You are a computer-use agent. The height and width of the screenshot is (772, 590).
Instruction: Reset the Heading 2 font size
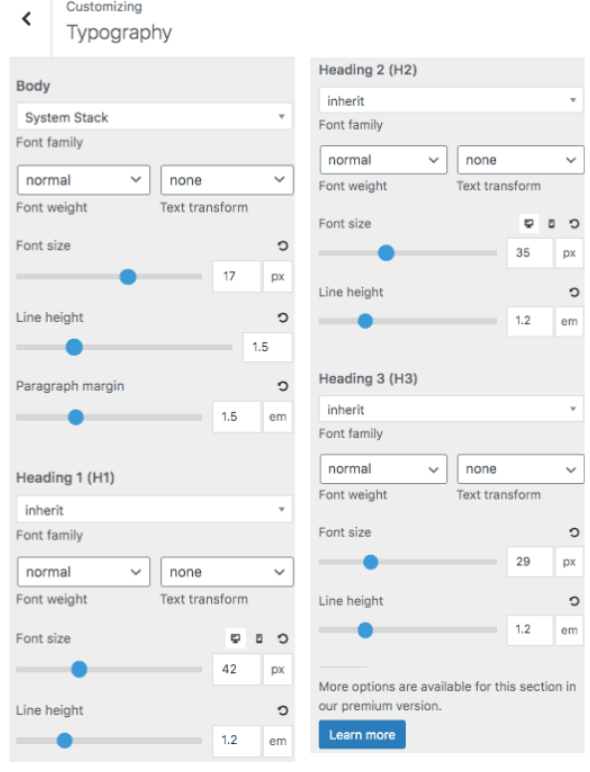coord(574,224)
